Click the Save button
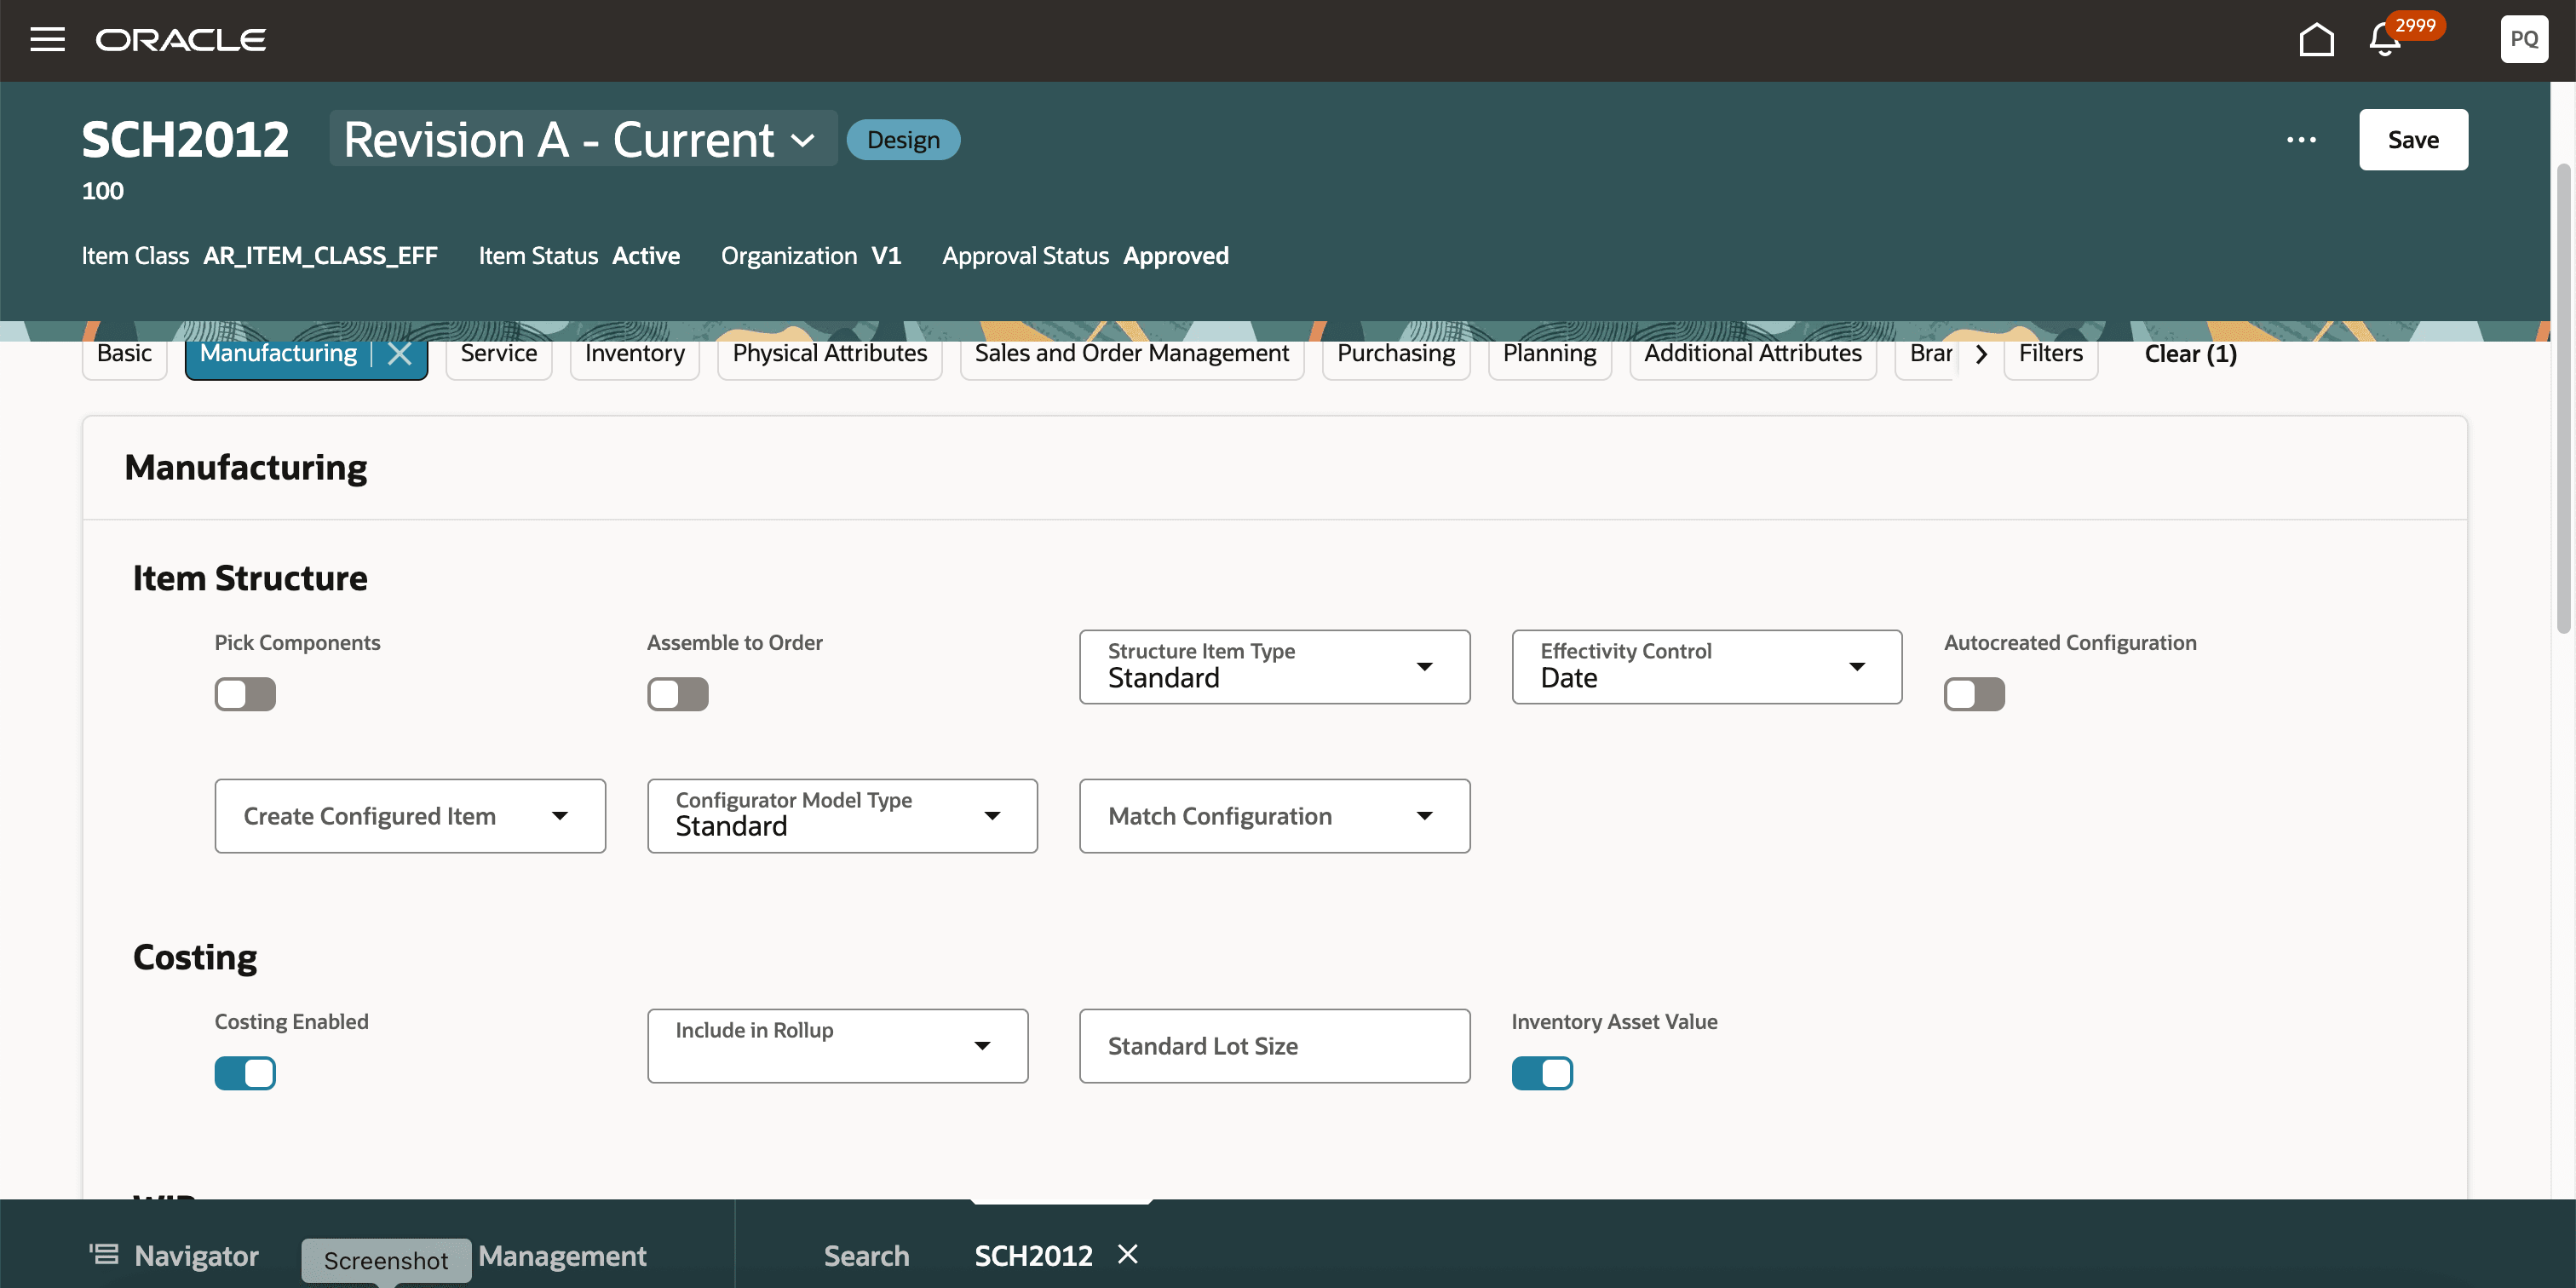 pyautogui.click(x=2412, y=140)
